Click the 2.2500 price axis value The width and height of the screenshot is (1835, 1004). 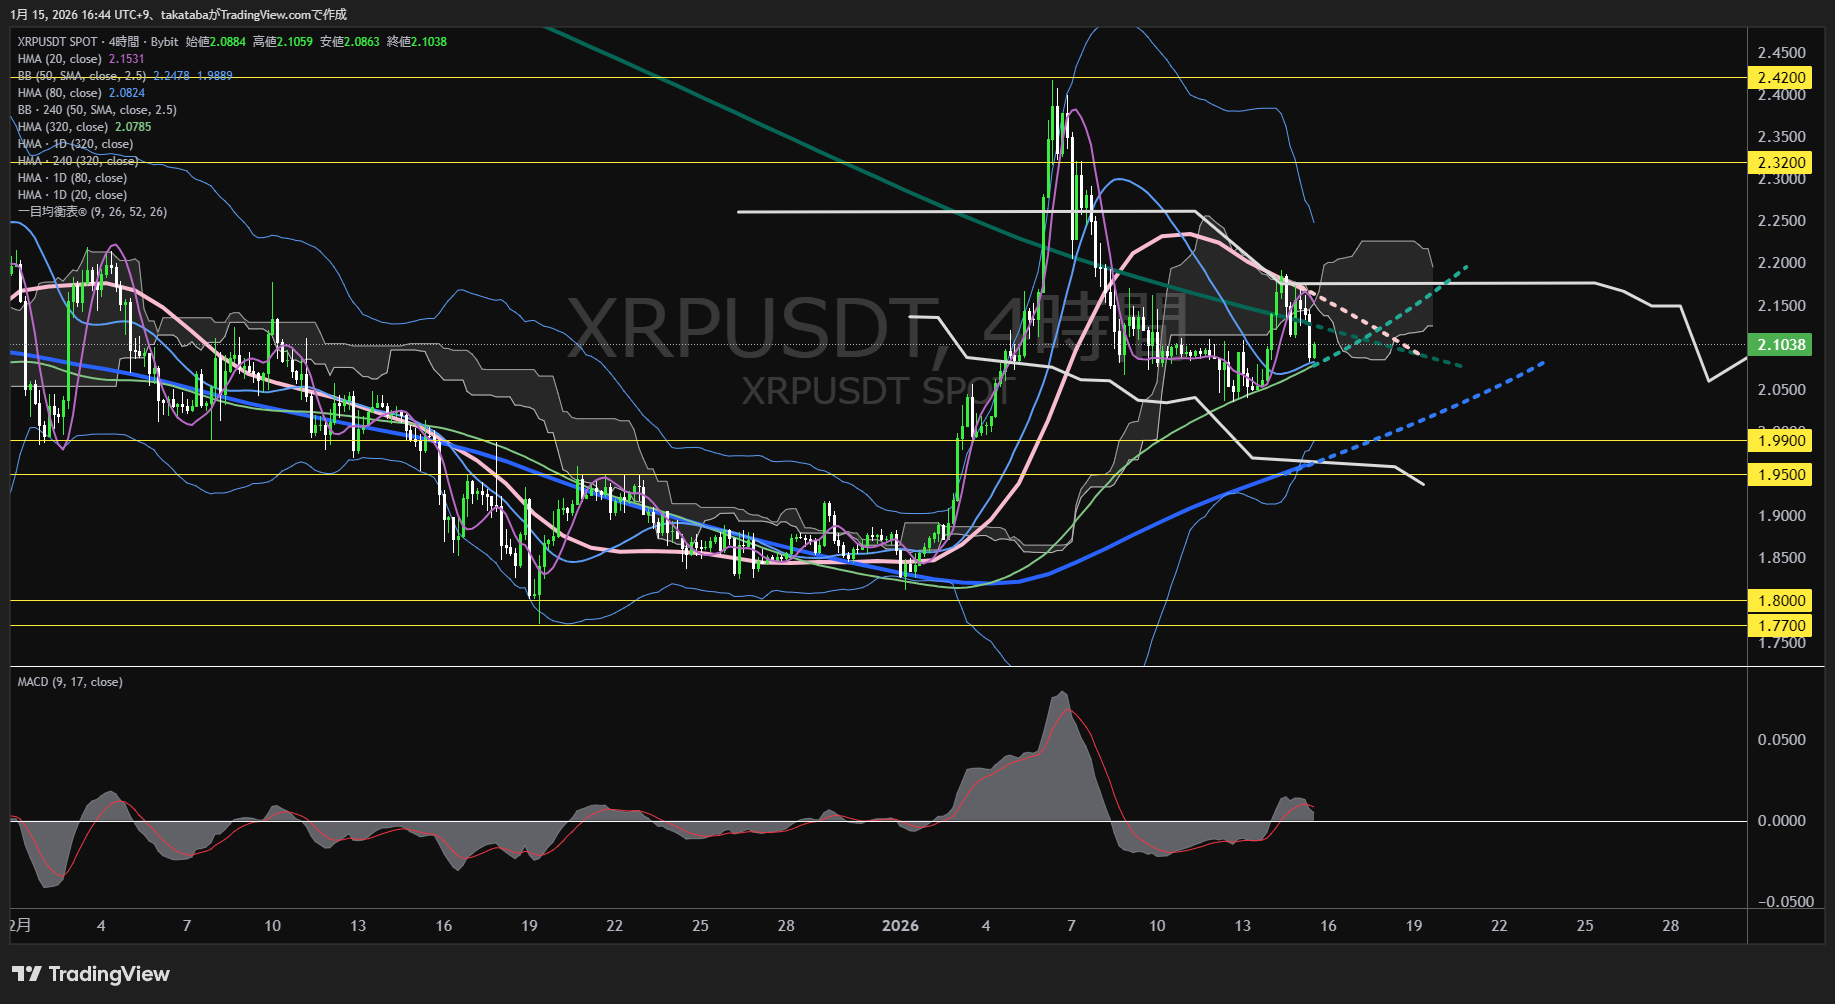click(x=1782, y=221)
